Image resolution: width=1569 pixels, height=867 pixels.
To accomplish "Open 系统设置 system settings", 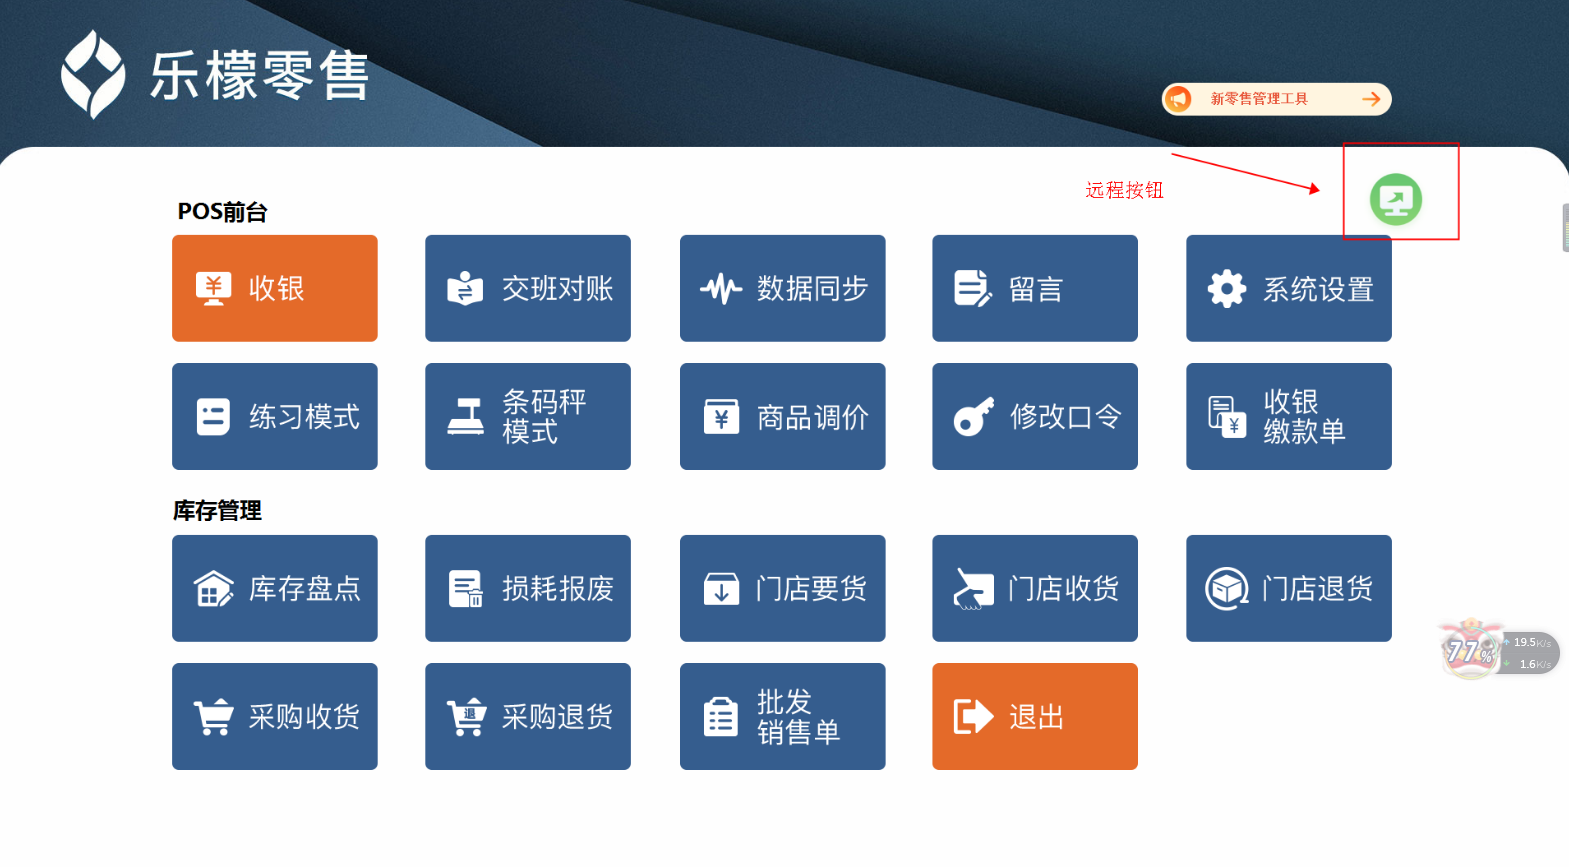I will tap(1288, 288).
